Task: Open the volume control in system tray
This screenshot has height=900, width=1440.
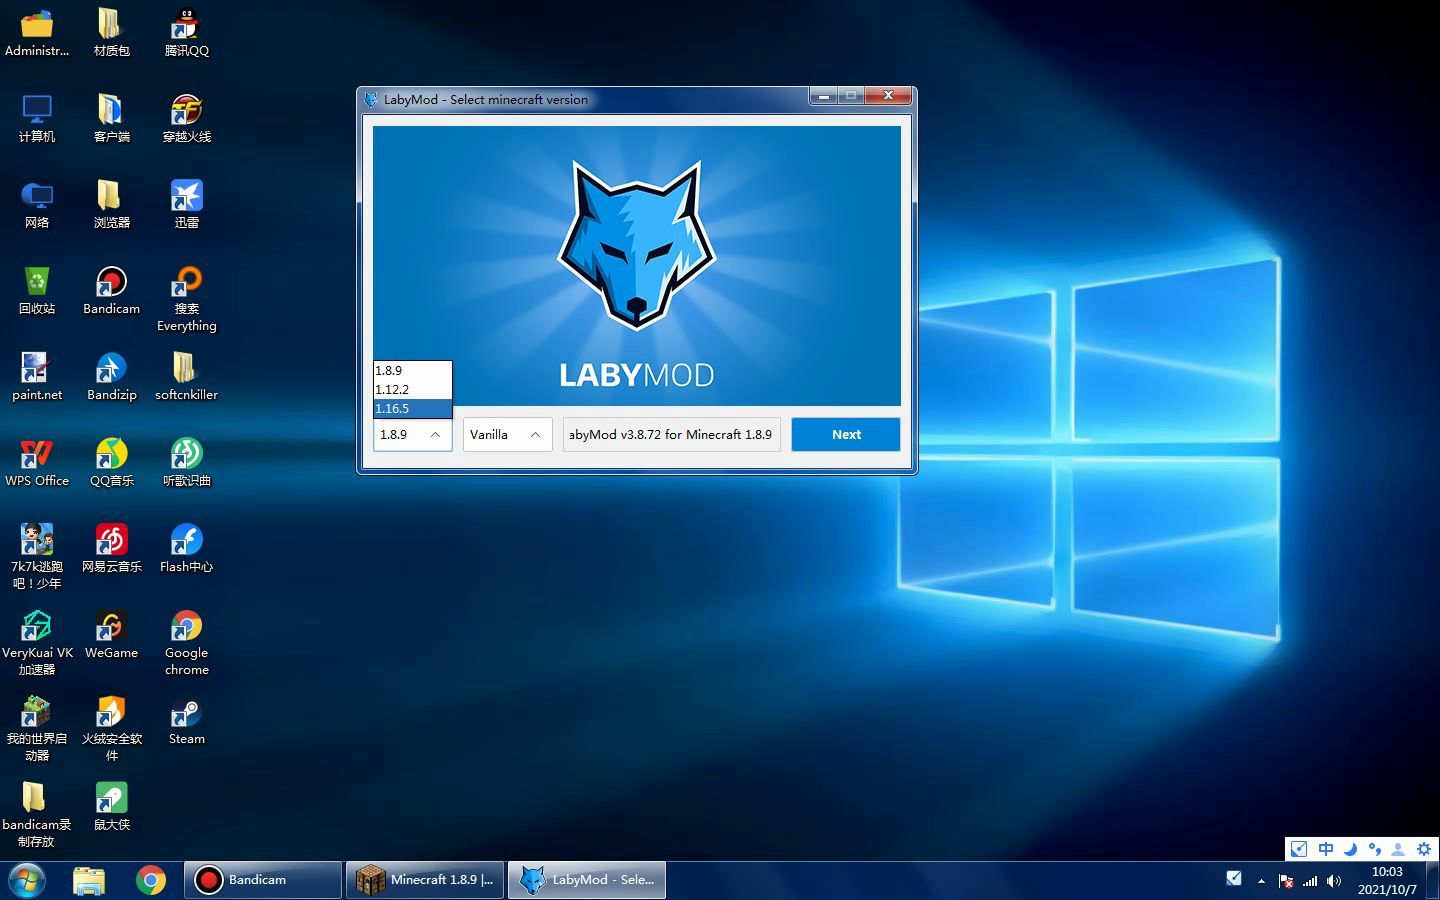Action: tap(1334, 881)
